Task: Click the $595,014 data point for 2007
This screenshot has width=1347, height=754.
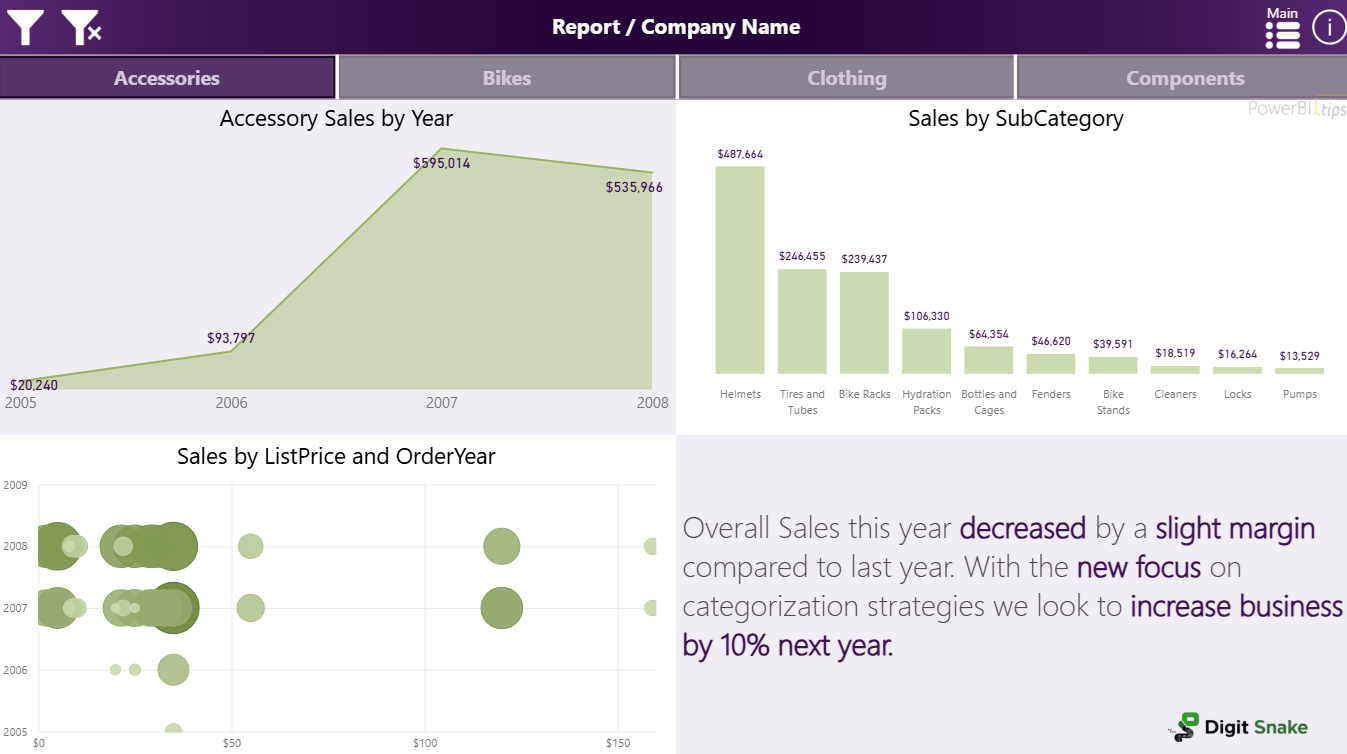Action: pyautogui.click(x=442, y=150)
